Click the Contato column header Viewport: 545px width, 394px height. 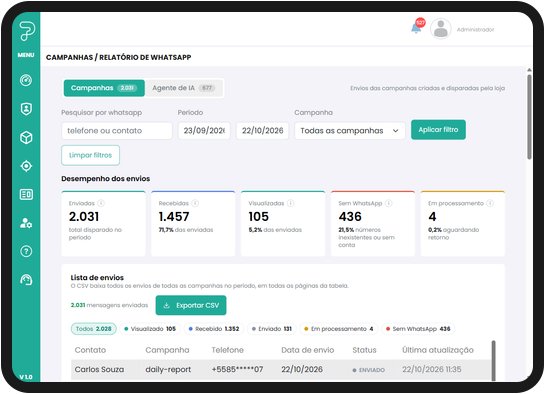tap(90, 350)
